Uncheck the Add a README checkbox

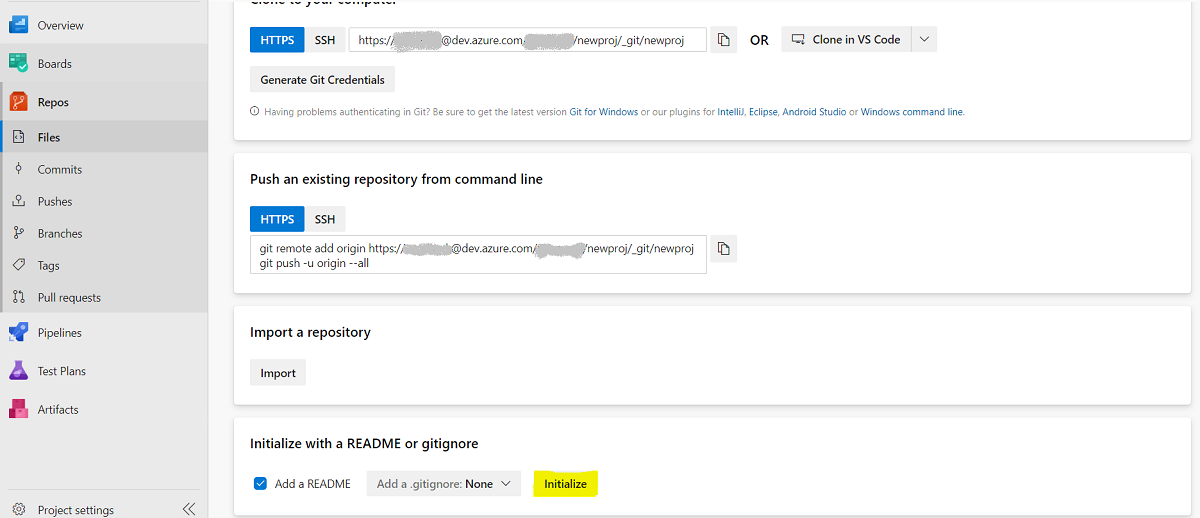click(x=260, y=484)
